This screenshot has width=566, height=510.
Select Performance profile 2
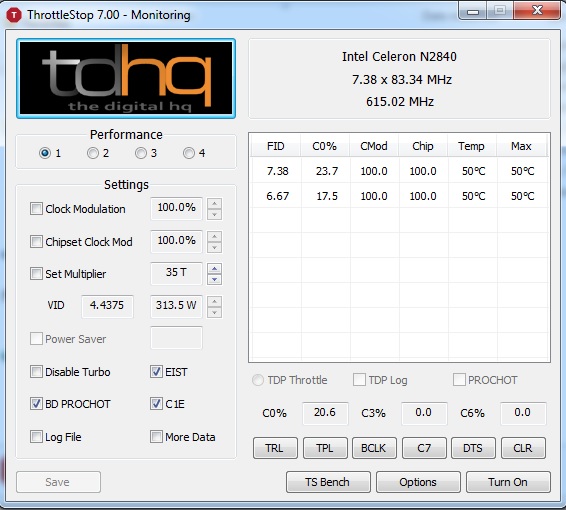[93, 153]
